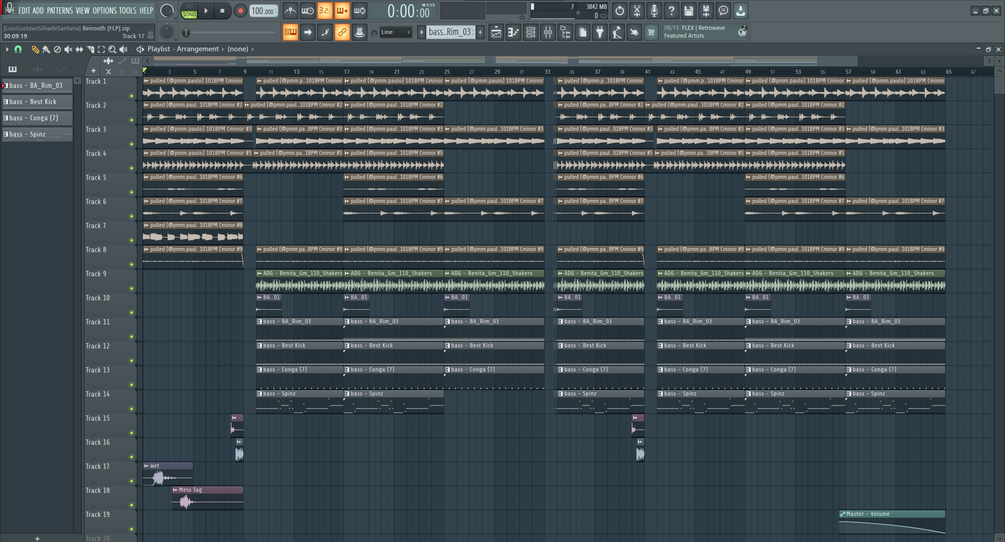Adjust the main volume knob
Screen dimensions: 1005x542
click(167, 11)
